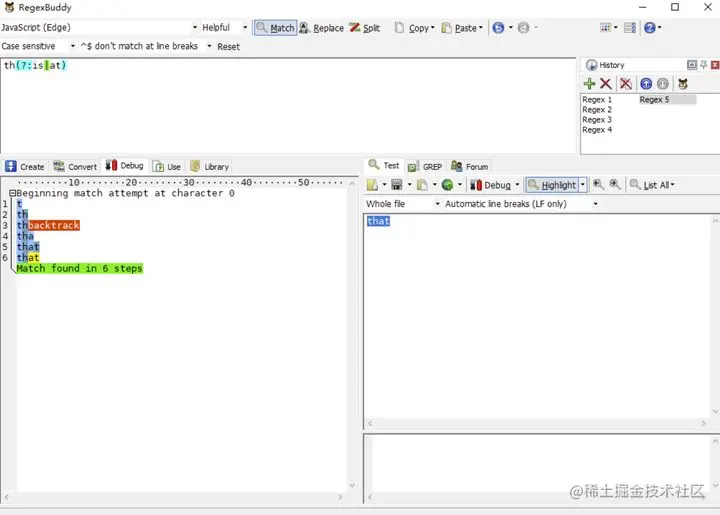Click the Test panel paste clipboard icon
Image resolution: width=720 pixels, height=515 pixels.
point(422,185)
